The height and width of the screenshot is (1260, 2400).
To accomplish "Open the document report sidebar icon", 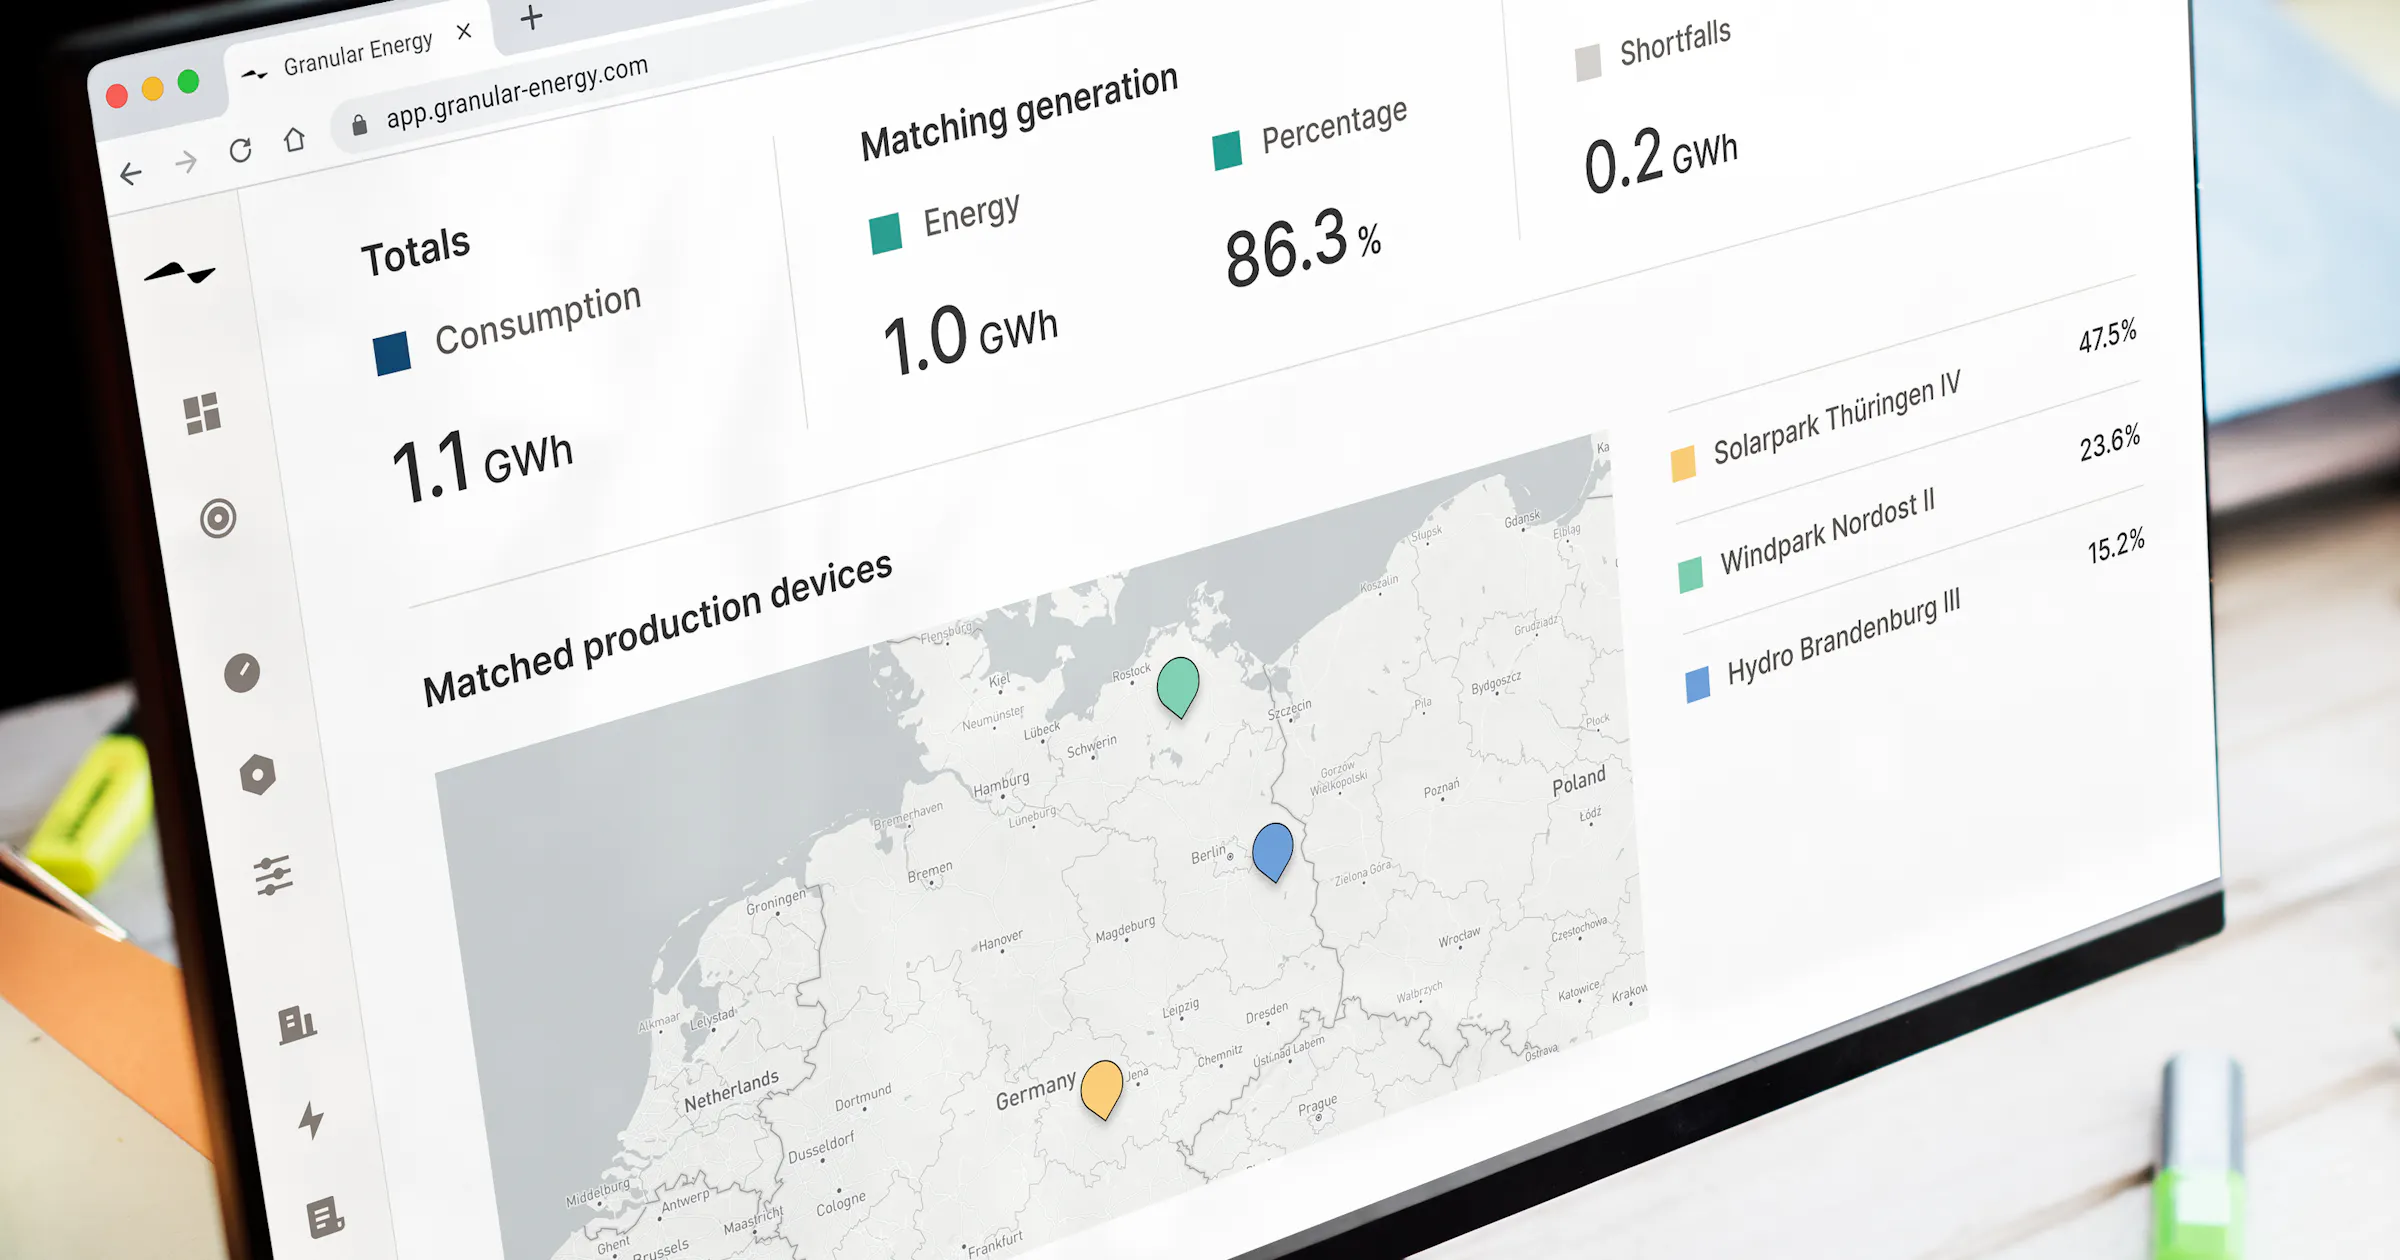I will pyautogui.click(x=325, y=1217).
